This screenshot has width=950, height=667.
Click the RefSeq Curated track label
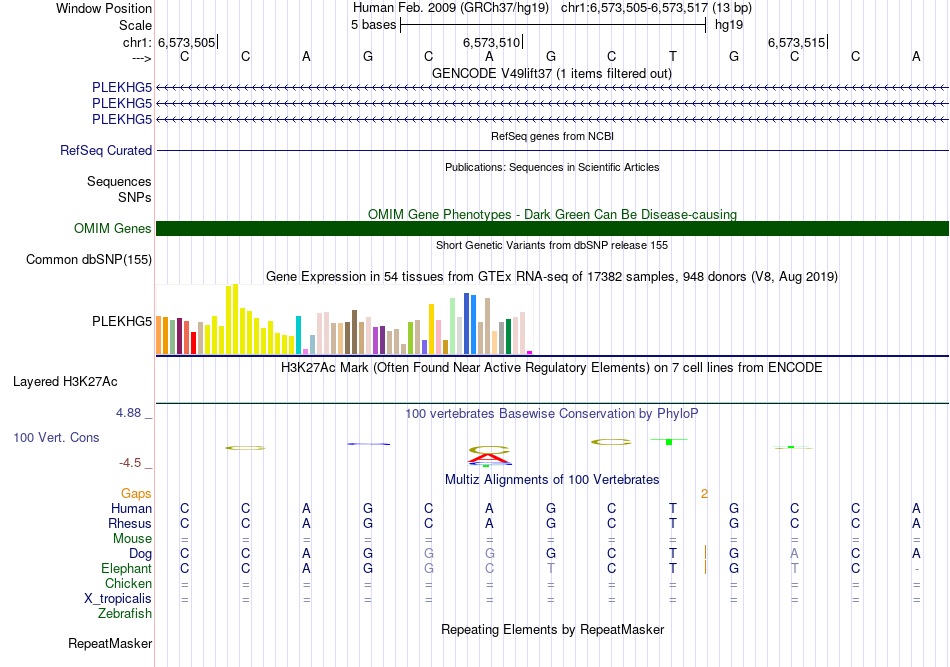point(105,150)
